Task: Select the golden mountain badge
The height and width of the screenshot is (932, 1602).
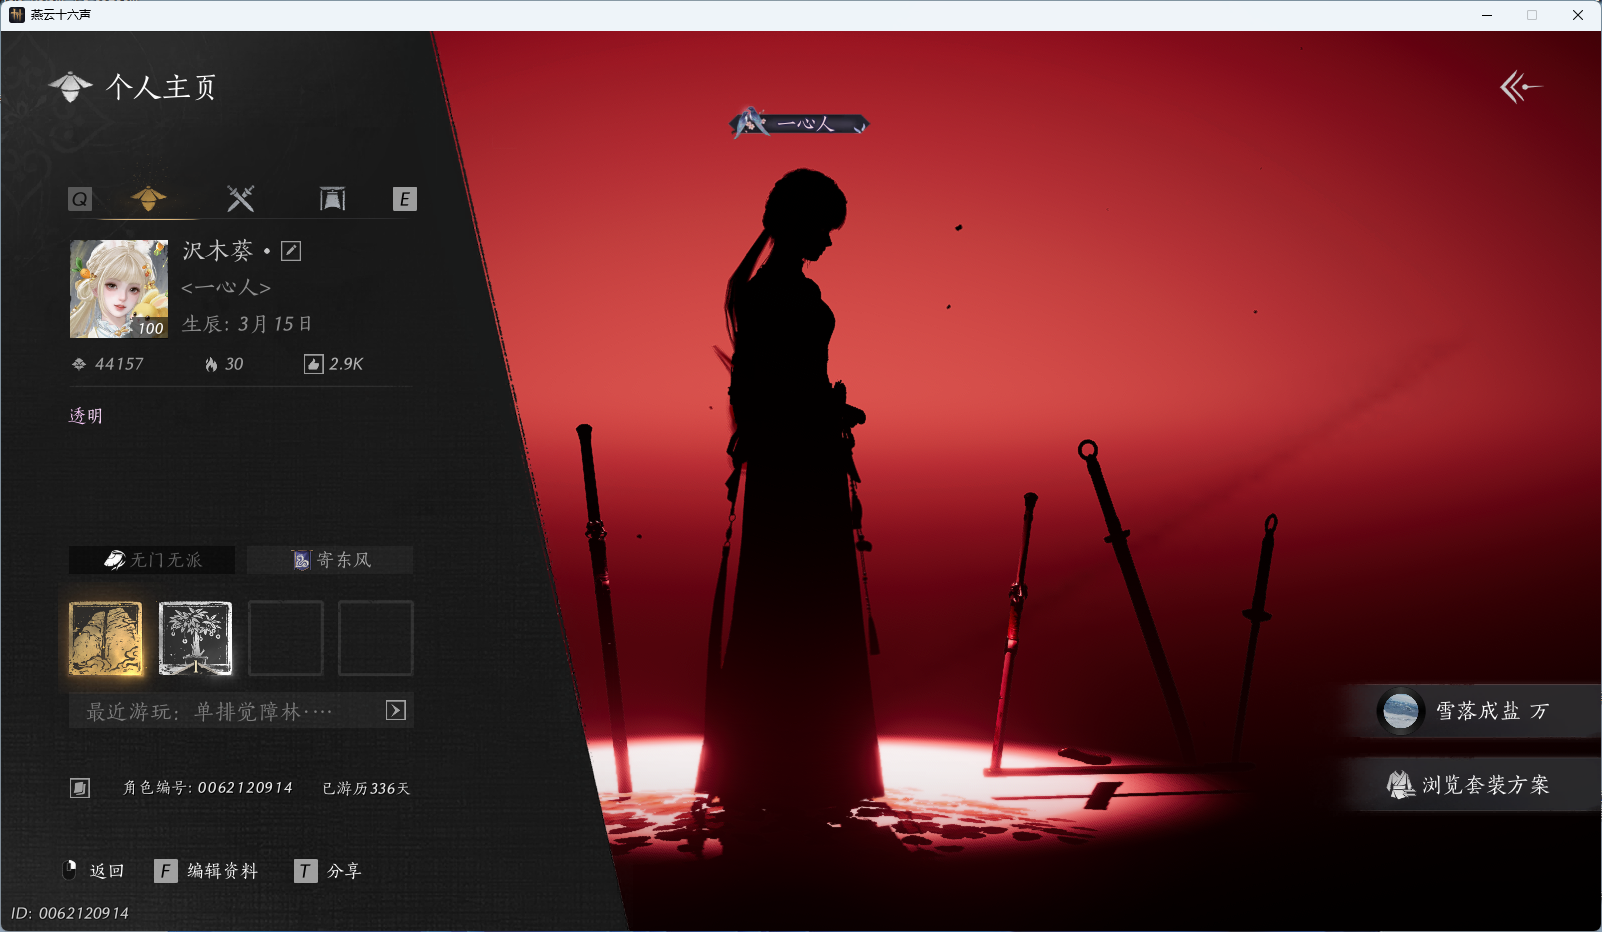Action: tap(106, 638)
